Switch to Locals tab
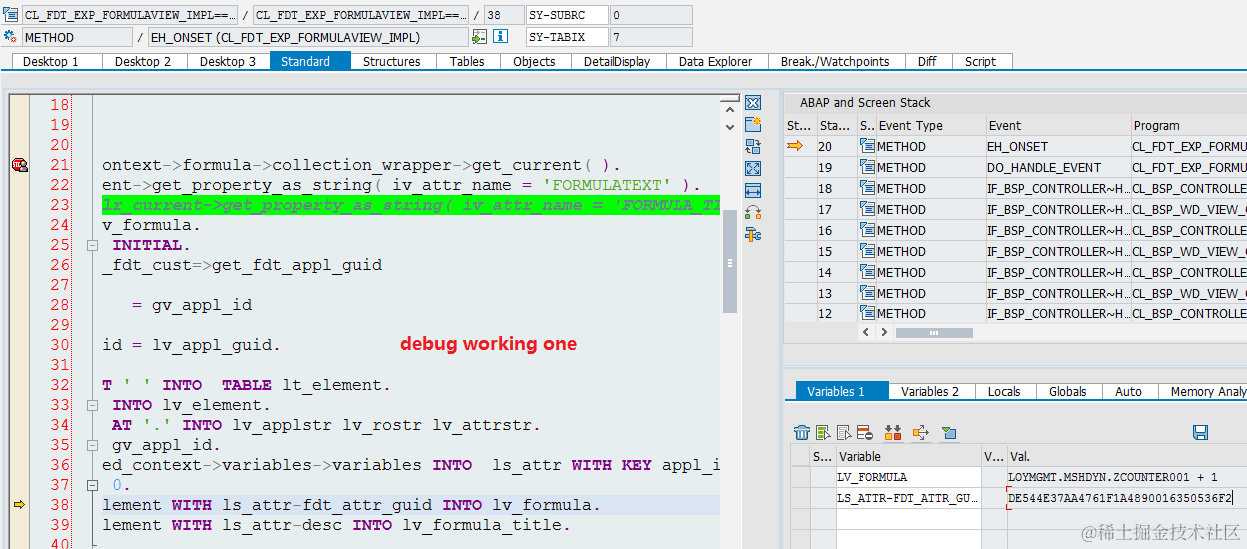 coord(1004,391)
